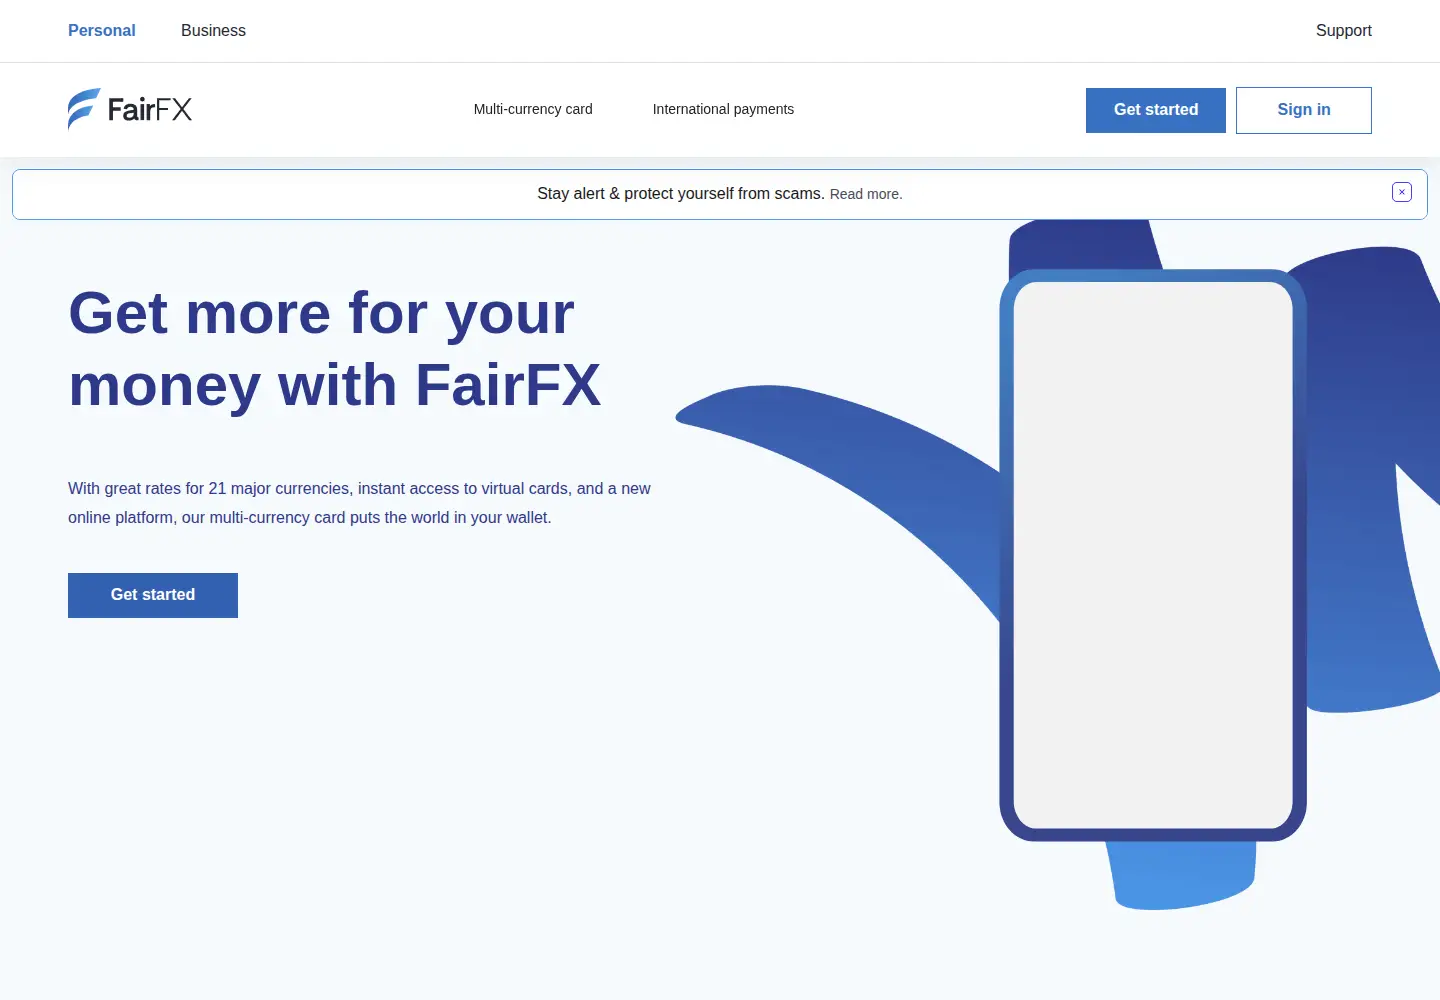Switch to the Business tab

click(213, 31)
